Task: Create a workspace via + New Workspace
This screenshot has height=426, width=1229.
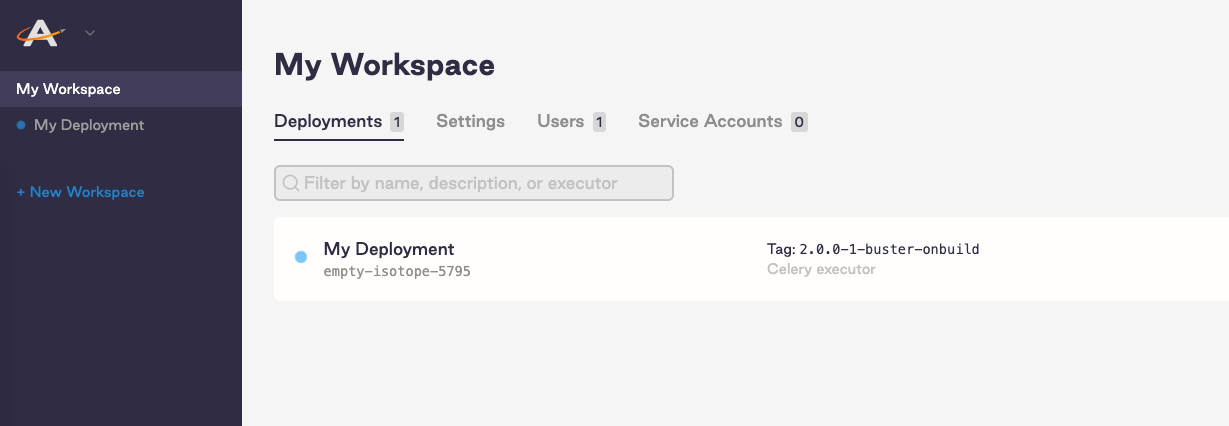Action: (80, 192)
